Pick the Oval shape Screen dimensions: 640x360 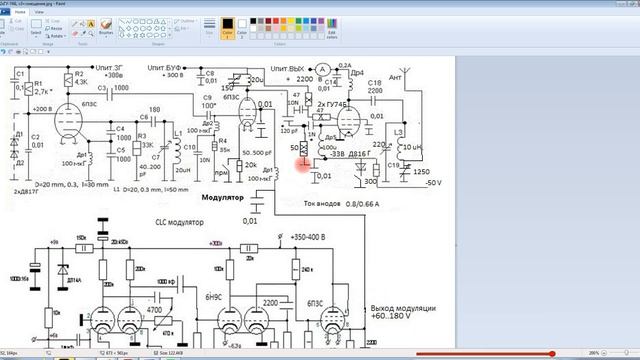point(136,22)
